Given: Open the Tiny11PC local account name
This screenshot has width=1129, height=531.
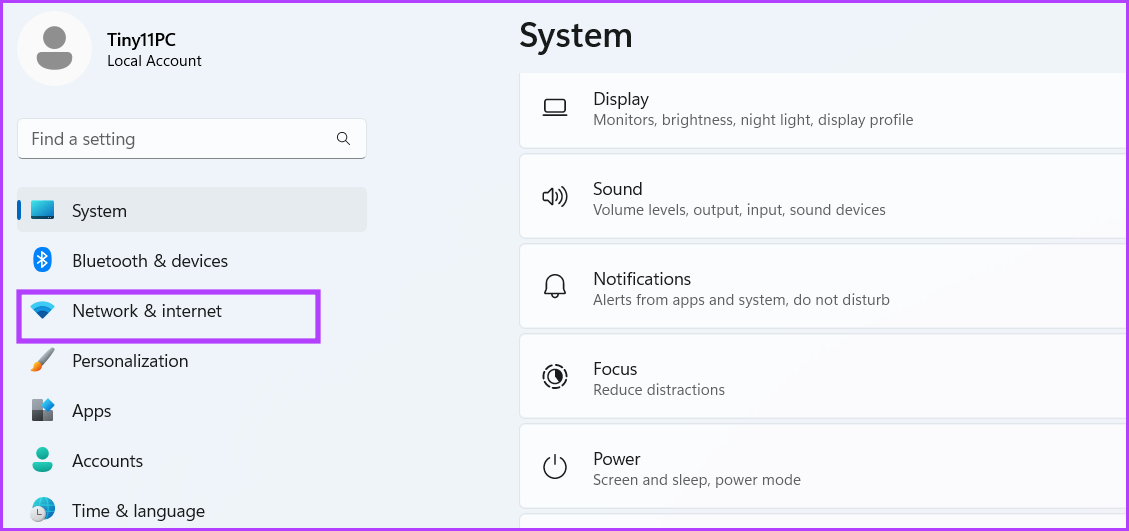Looking at the screenshot, I should (x=141, y=40).
